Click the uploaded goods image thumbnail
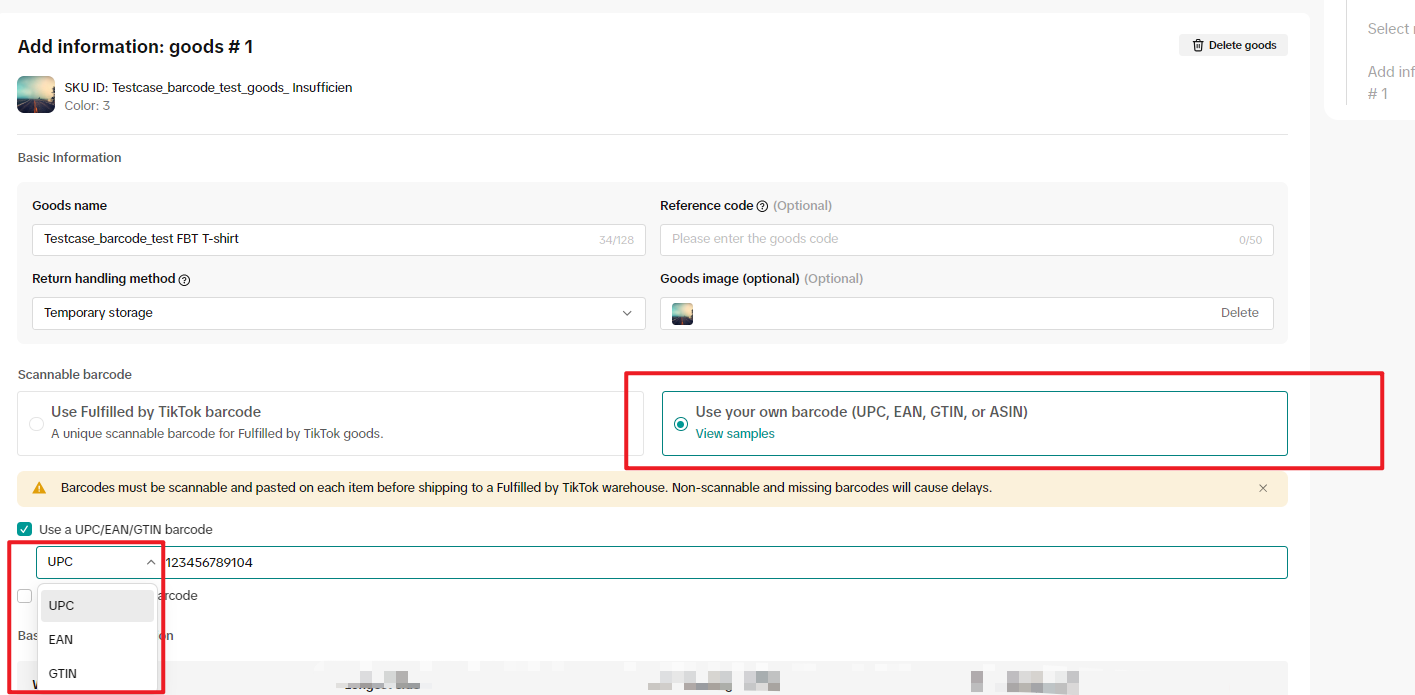This screenshot has height=695, width=1415. 683,314
